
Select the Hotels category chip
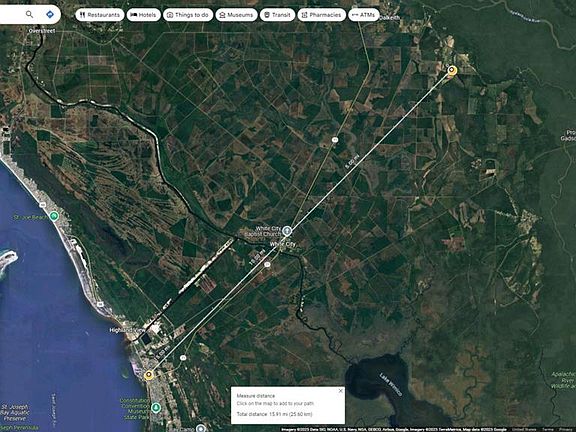coord(144,15)
